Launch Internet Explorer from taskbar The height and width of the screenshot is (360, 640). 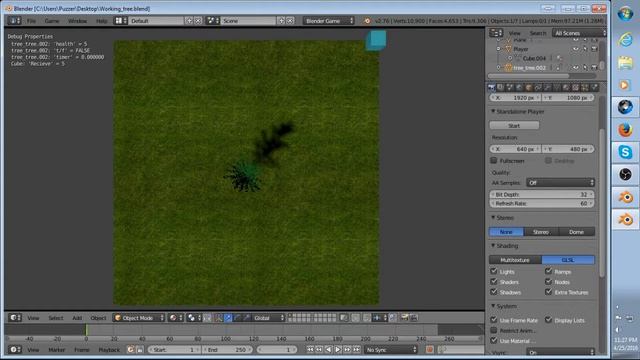pos(625,40)
